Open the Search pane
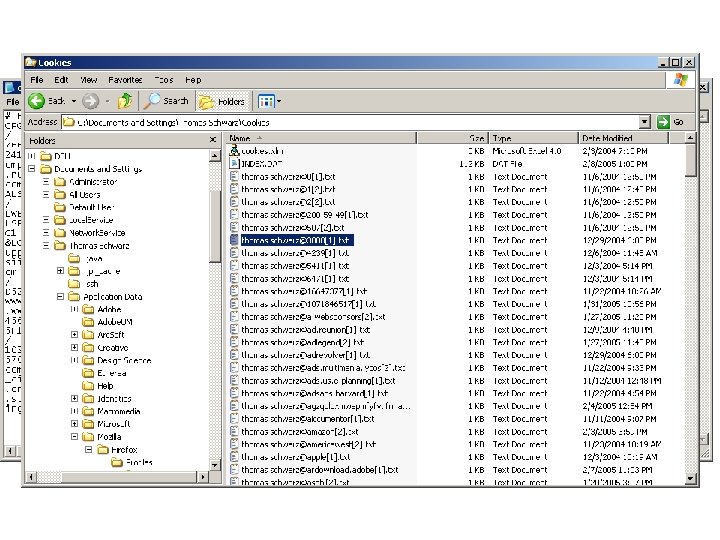Image resolution: width=720 pixels, height=540 pixels. [166, 101]
